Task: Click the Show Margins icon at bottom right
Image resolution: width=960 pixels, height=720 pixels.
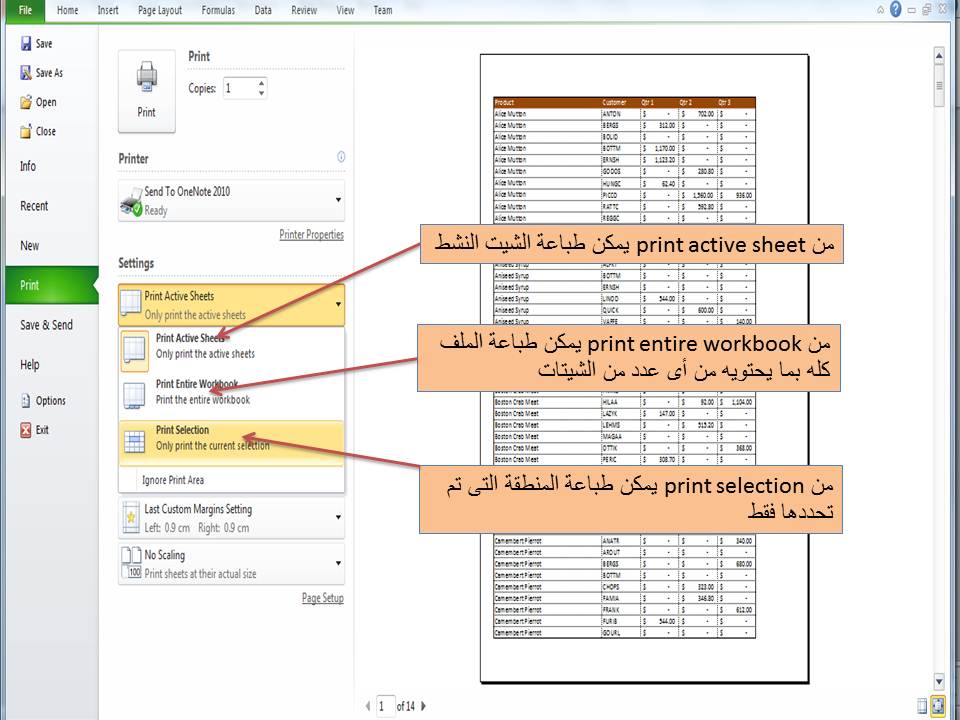Action: [x=923, y=706]
